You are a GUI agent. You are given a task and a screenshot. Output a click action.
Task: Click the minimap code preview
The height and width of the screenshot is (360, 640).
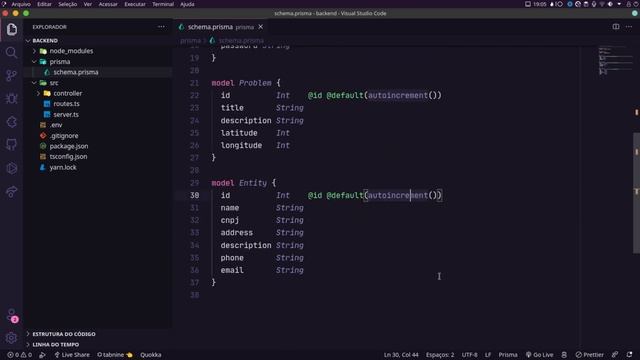coord(615,60)
